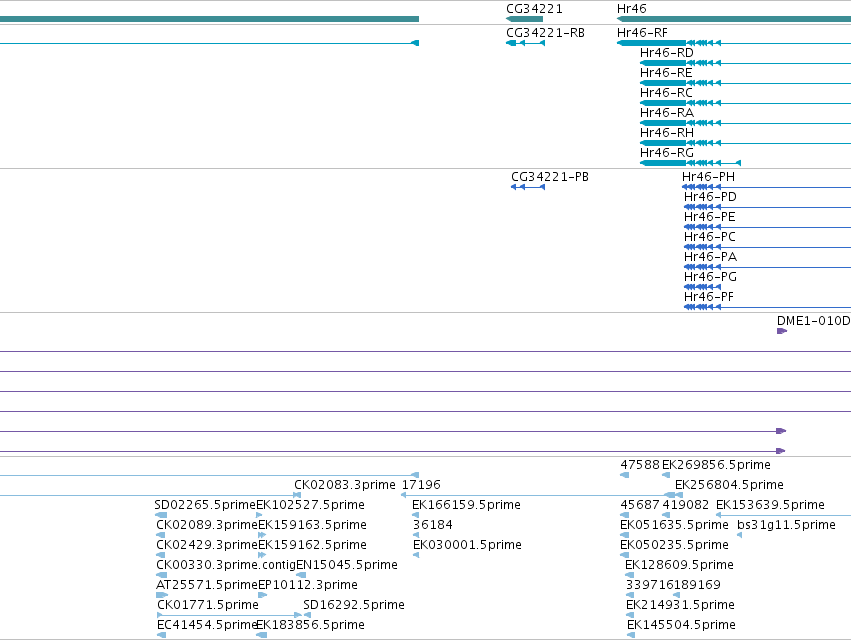Select the EK050235.5prime EST label

pyautogui.click(x=674, y=545)
